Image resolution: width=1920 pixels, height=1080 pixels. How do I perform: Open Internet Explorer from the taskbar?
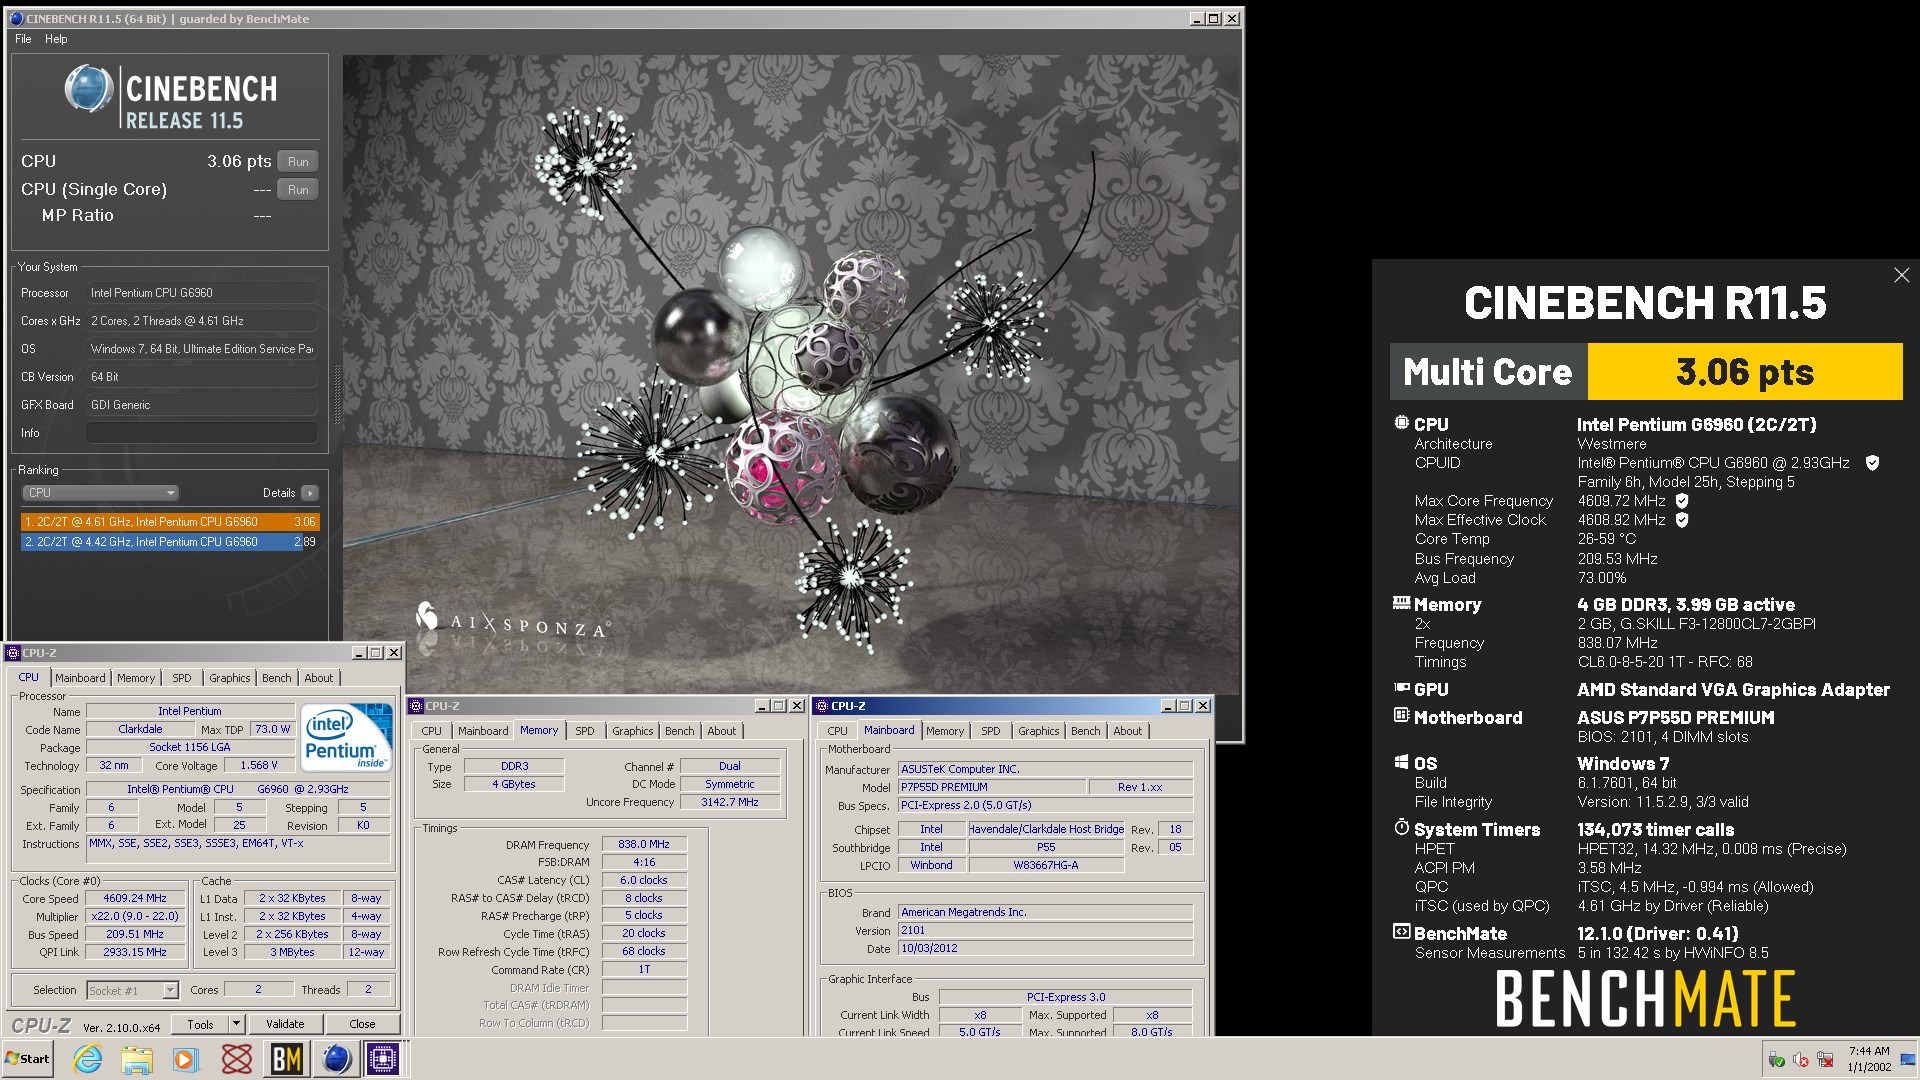(88, 1059)
